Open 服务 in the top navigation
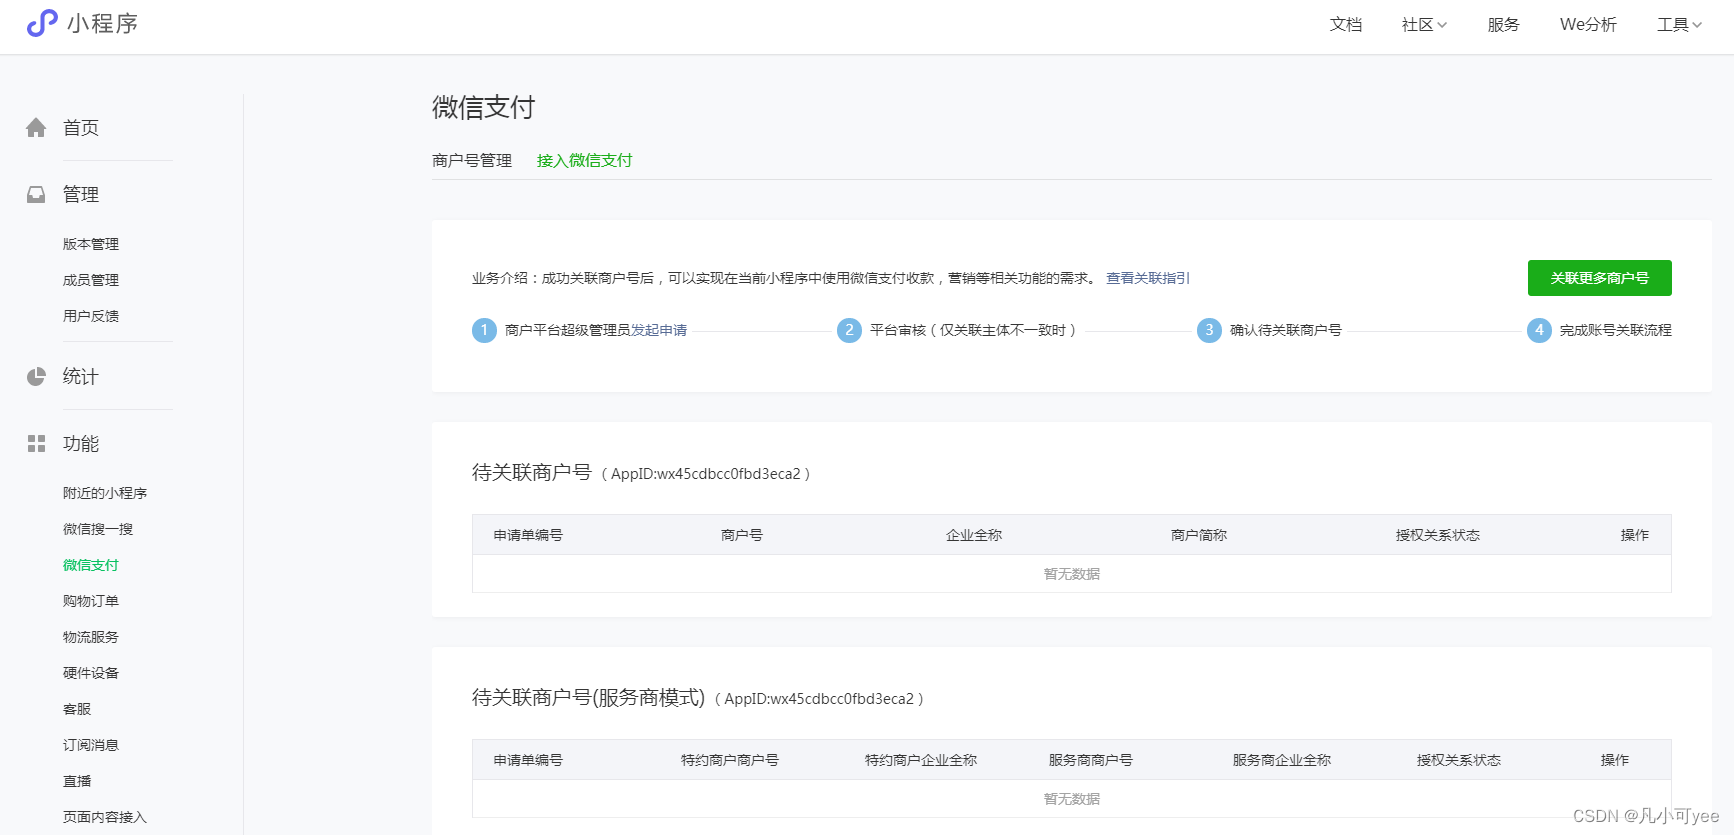Viewport: 1734px width, 835px height. pos(1503,25)
